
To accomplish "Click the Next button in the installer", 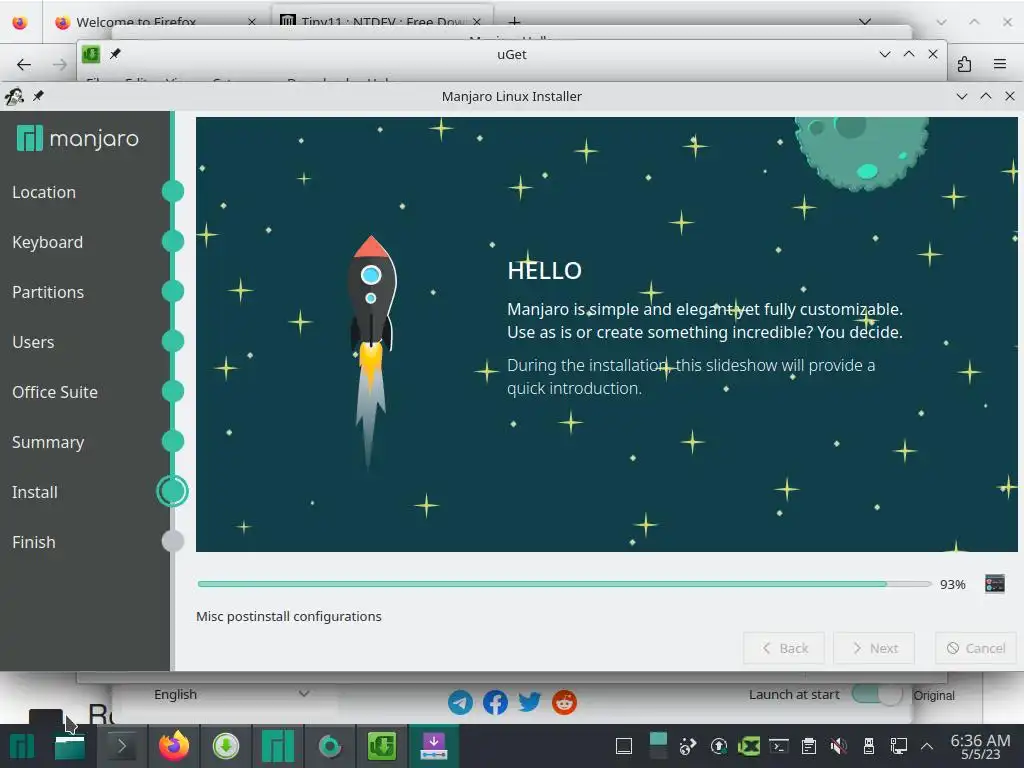I will click(x=874, y=648).
